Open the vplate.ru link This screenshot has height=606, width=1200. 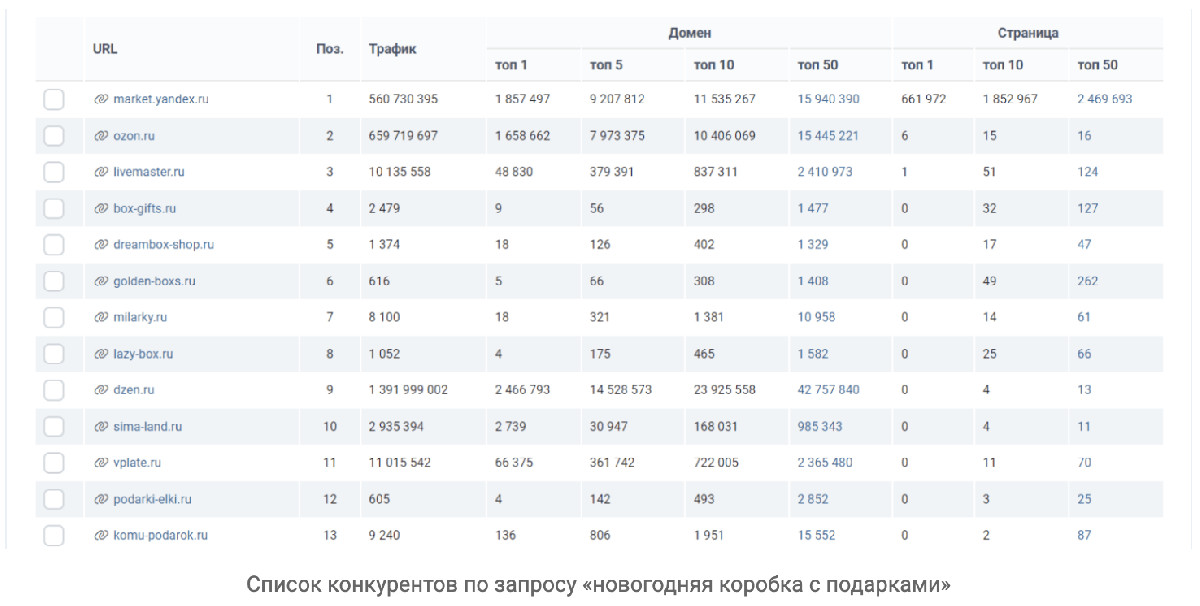click(x=137, y=463)
